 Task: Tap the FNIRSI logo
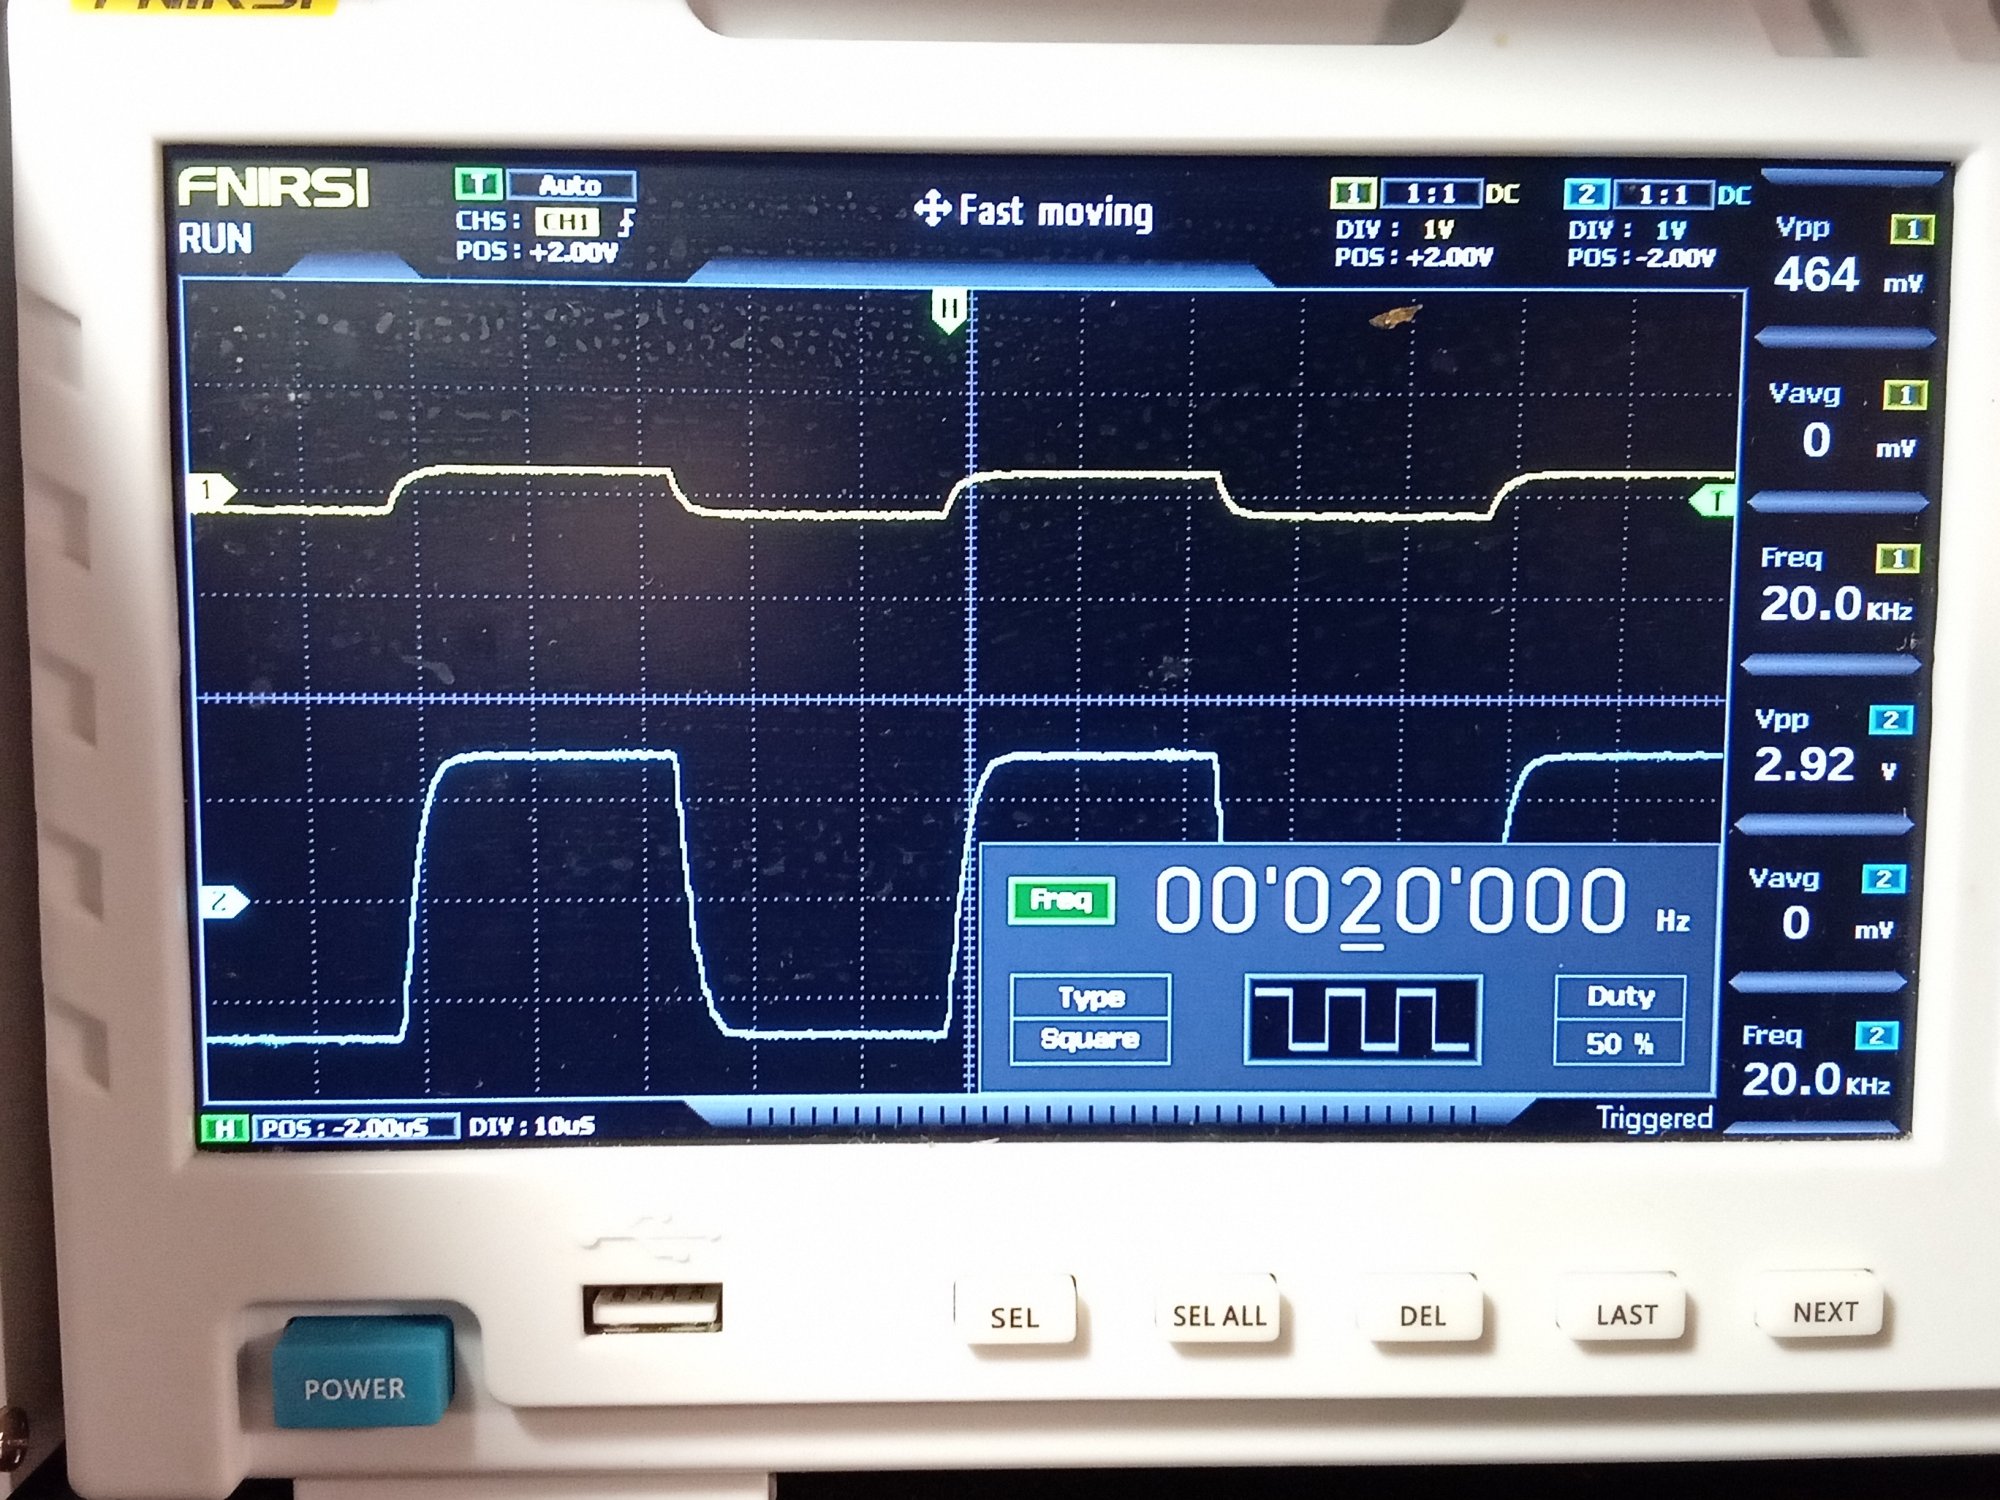(x=273, y=188)
